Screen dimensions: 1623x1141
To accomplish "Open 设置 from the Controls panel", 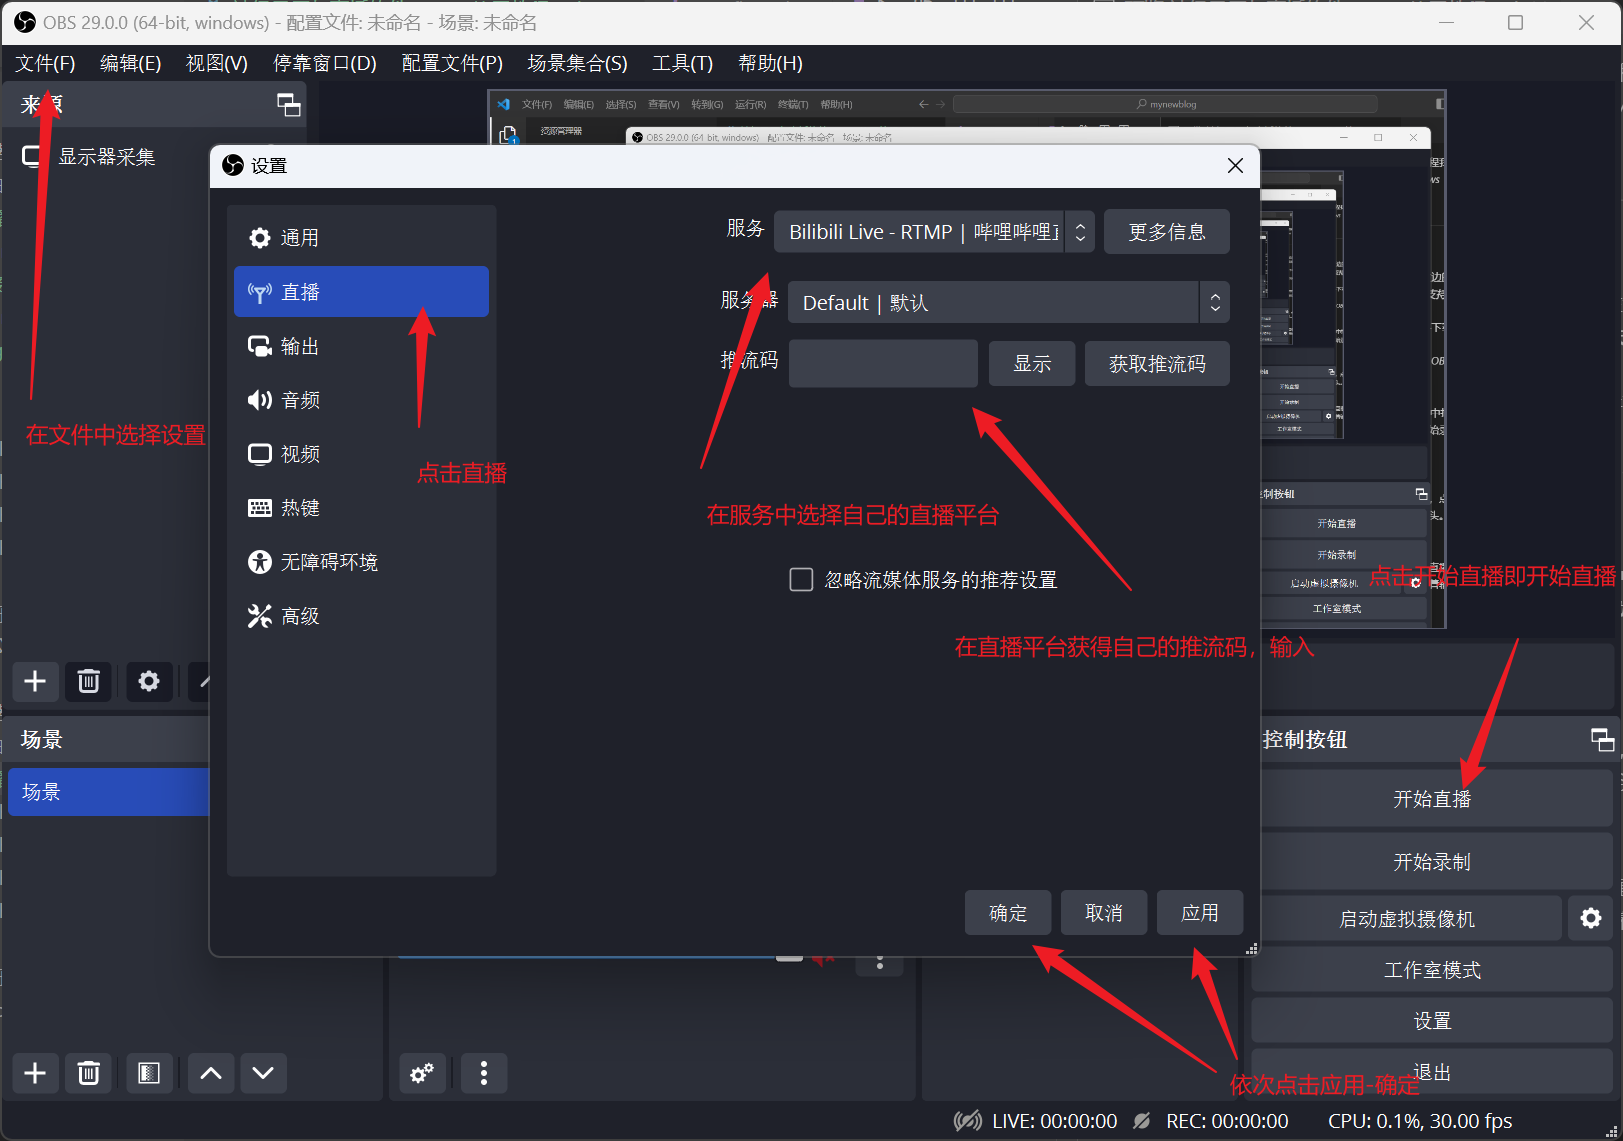I will (1432, 1021).
